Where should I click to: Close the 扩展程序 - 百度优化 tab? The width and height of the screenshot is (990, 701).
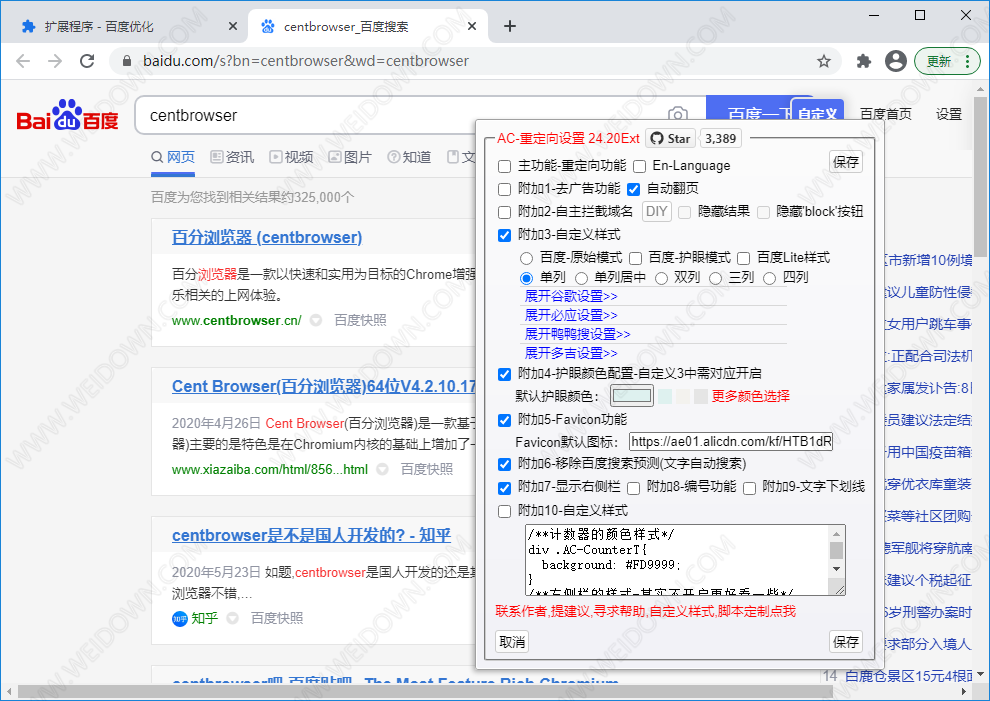coord(233,26)
